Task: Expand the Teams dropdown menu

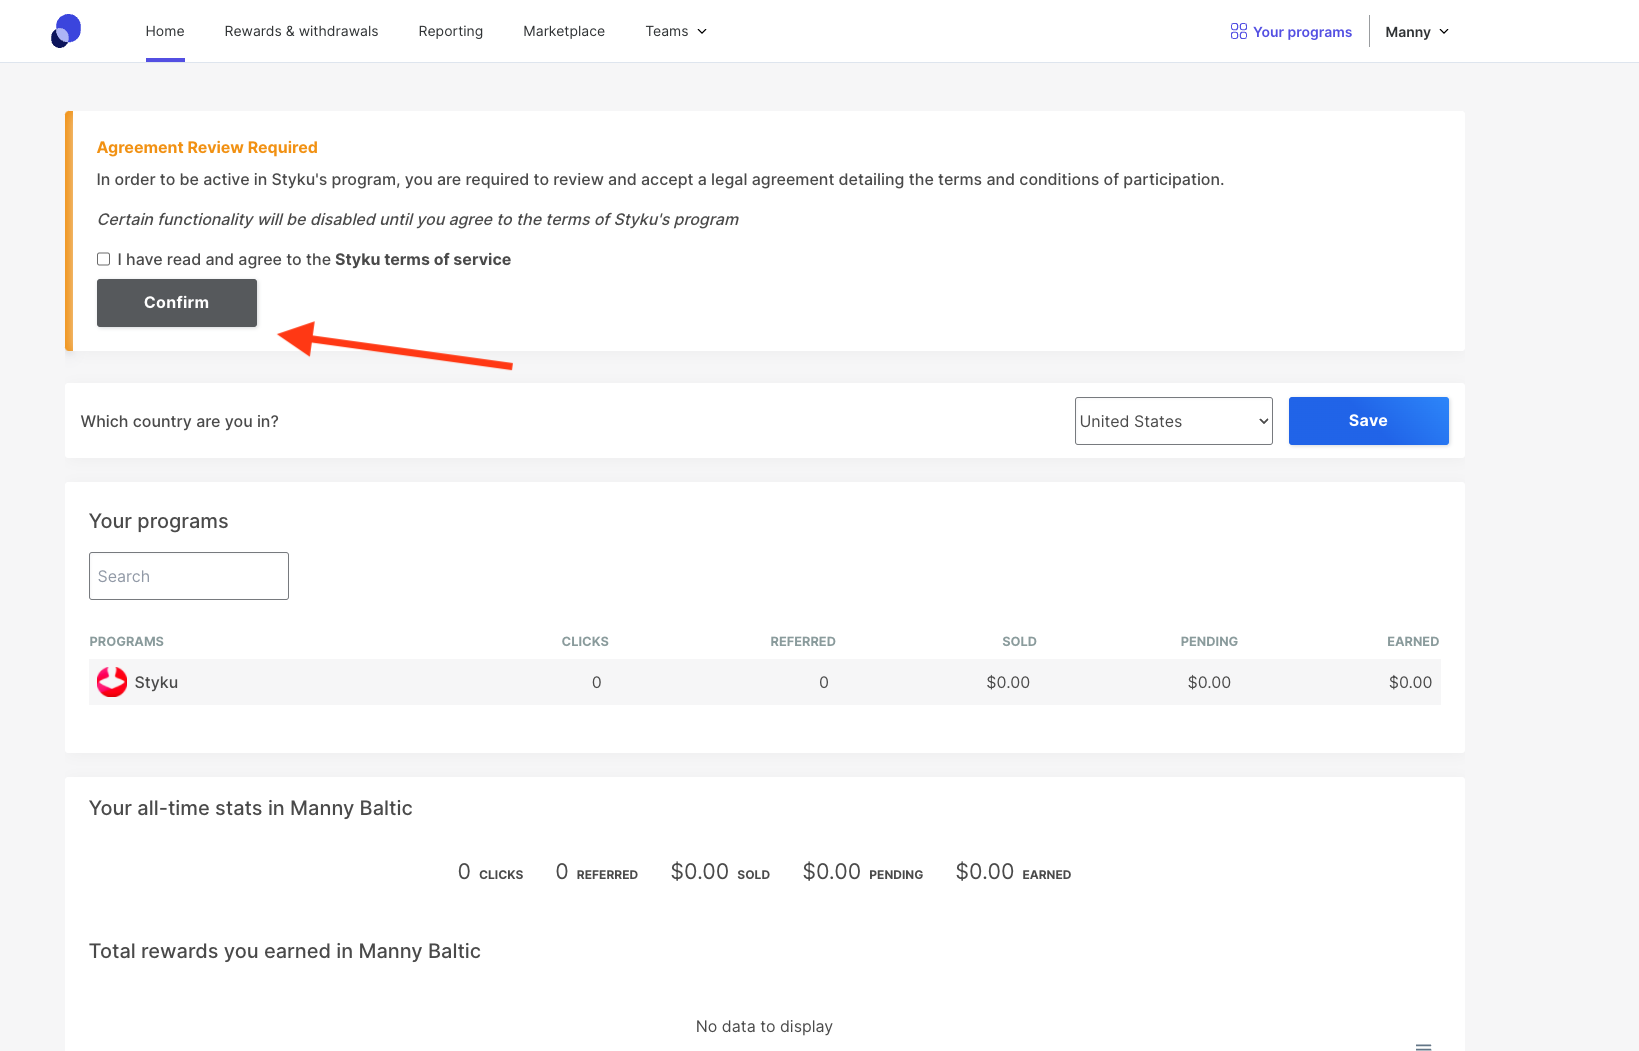Action: (x=676, y=32)
